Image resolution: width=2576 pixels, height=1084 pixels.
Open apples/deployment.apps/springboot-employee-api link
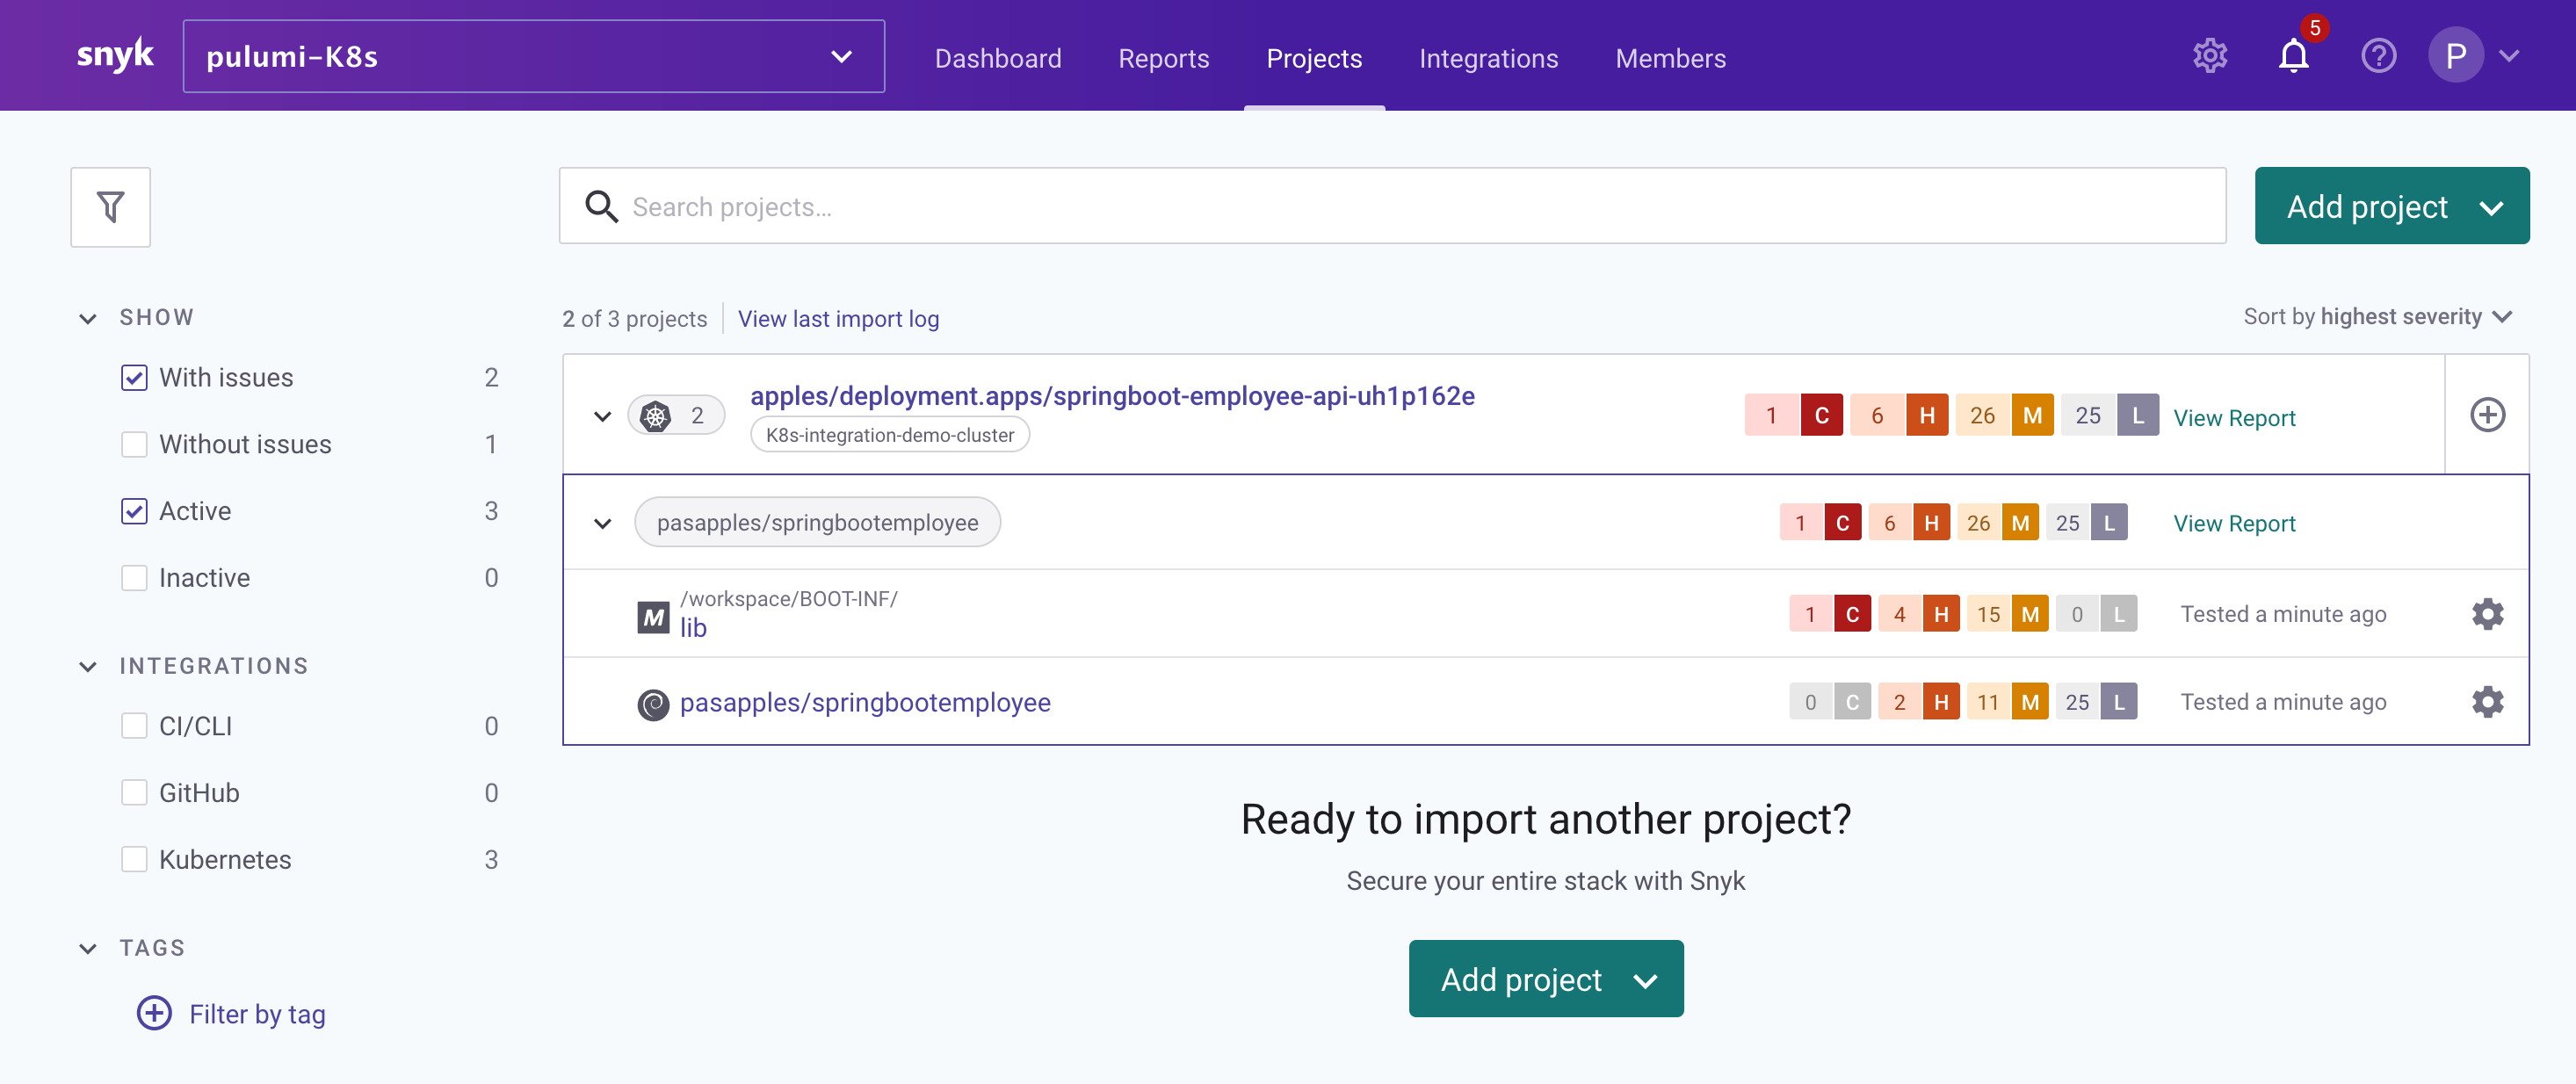coord(1112,396)
